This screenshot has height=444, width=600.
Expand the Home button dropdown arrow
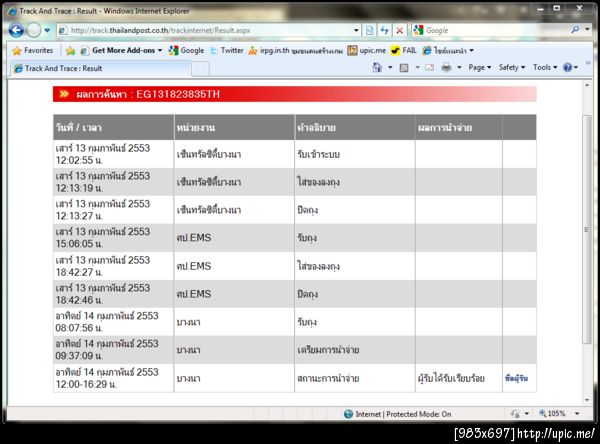click(390, 68)
